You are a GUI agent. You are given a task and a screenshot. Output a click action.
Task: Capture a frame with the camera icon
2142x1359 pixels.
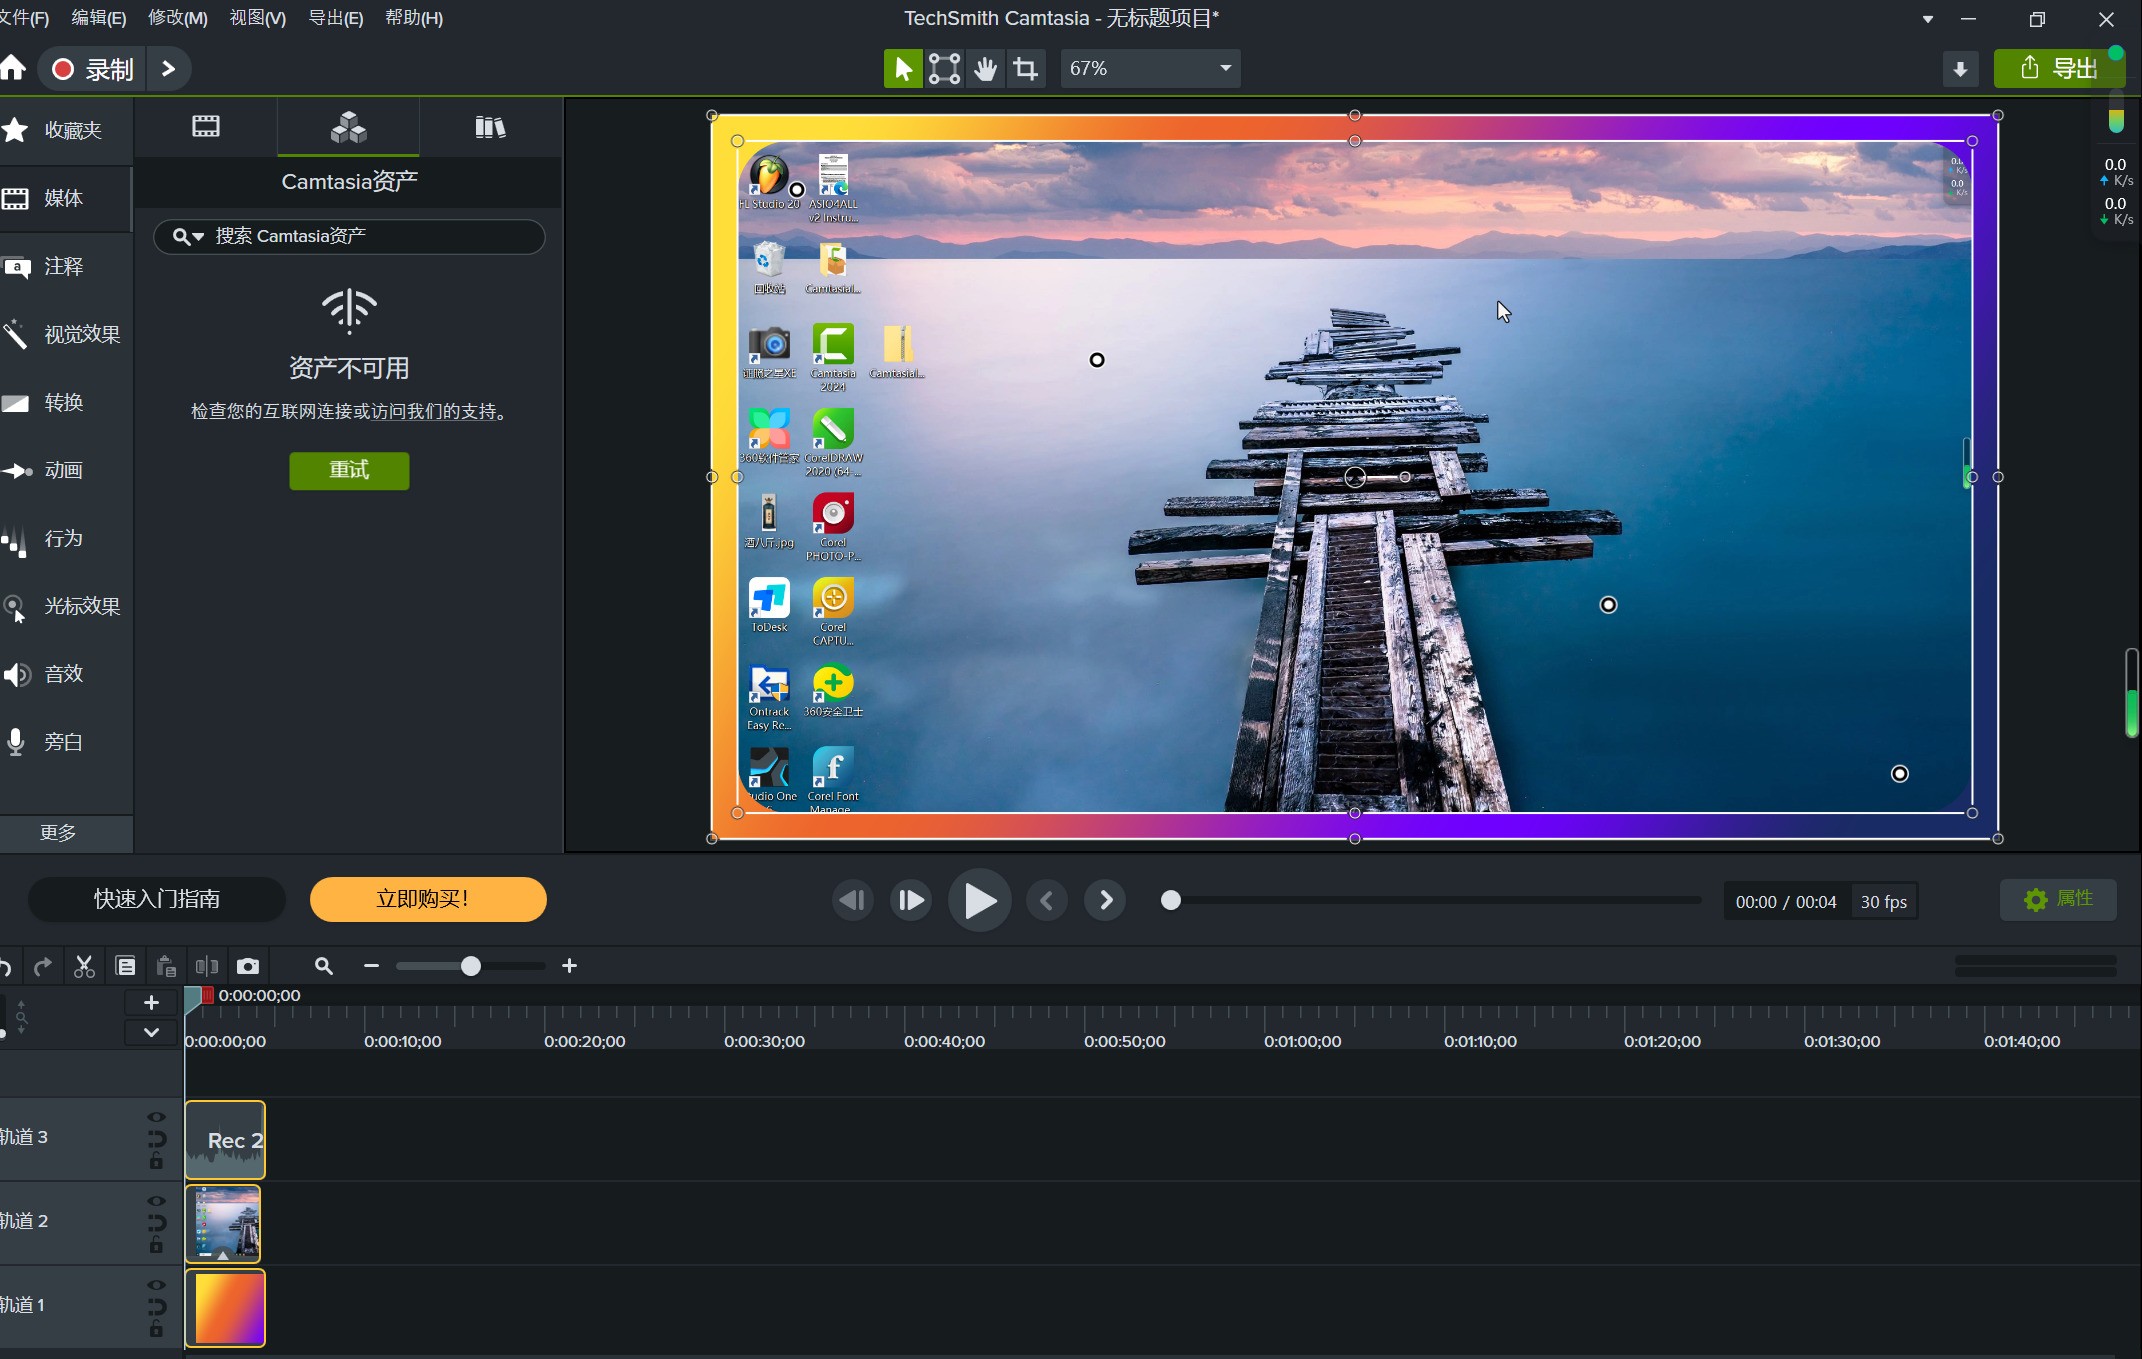click(246, 965)
